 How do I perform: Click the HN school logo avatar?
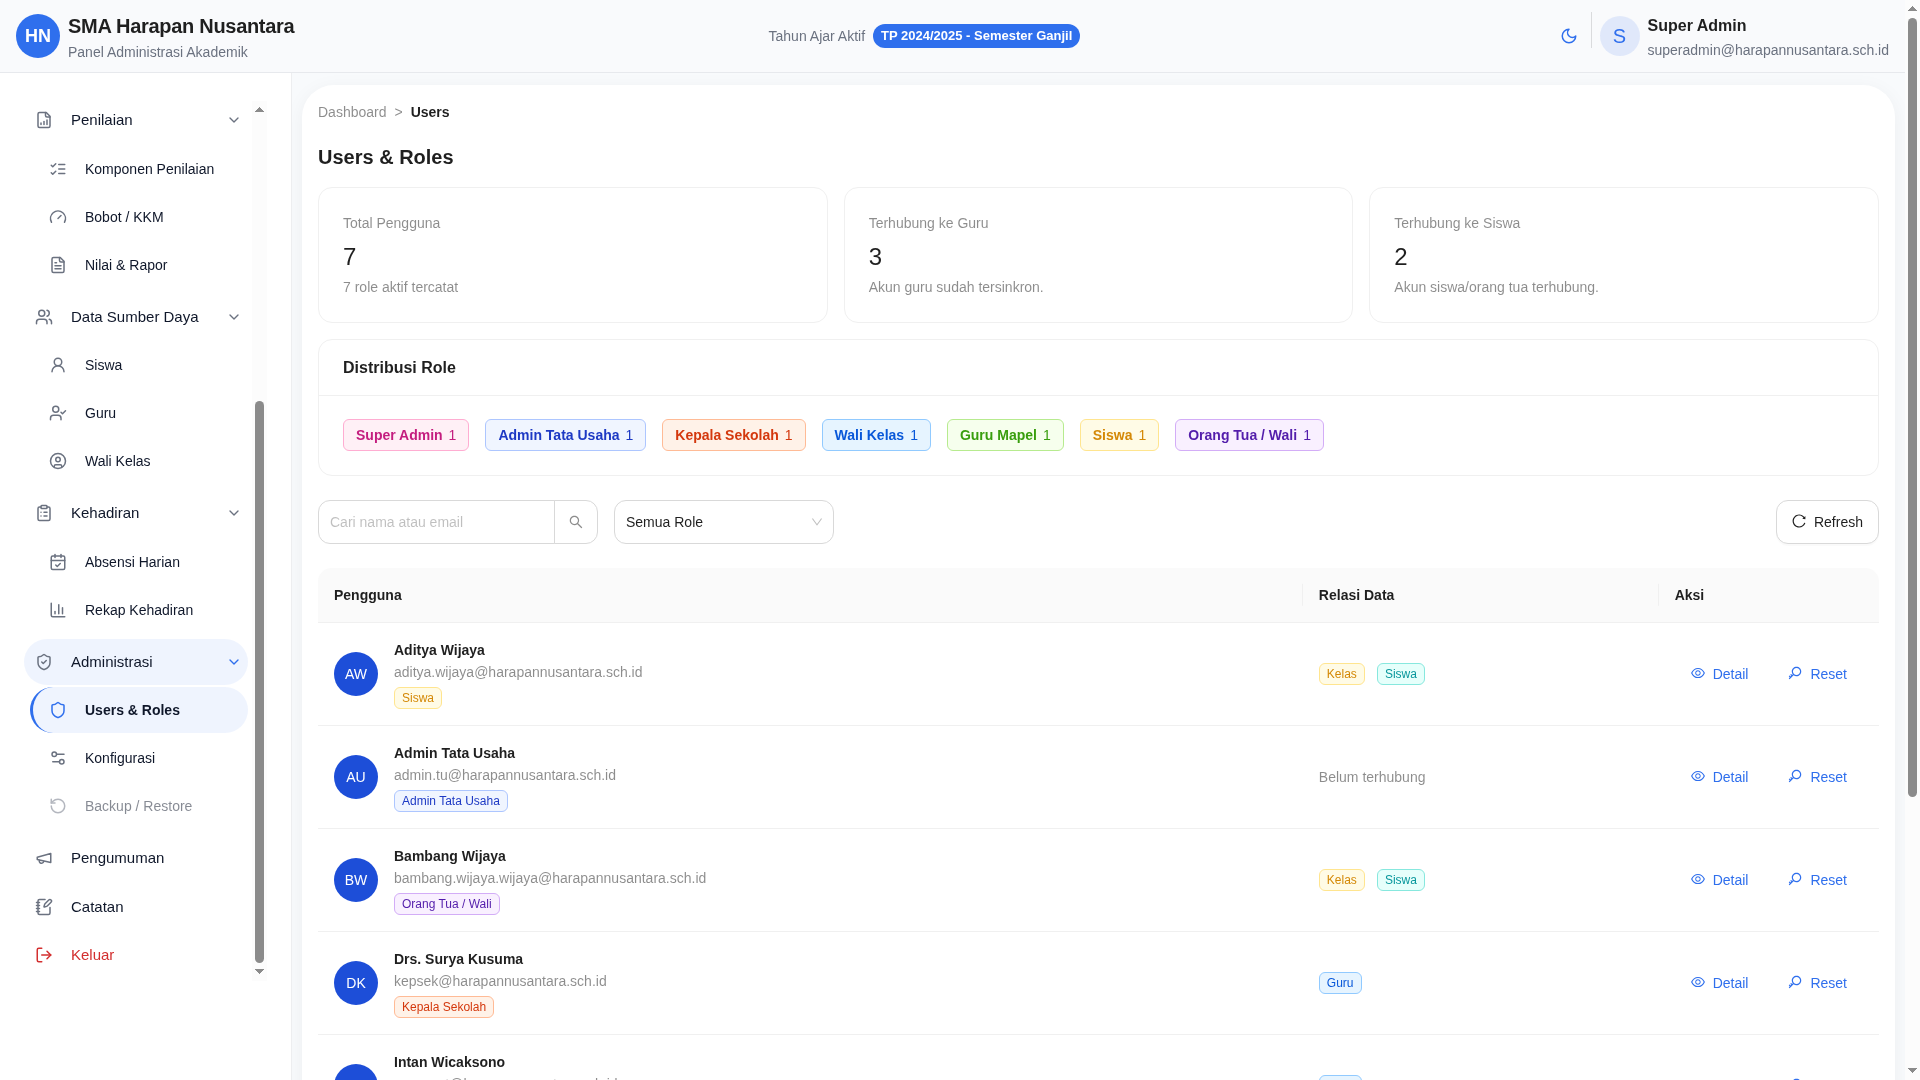pos(38,36)
